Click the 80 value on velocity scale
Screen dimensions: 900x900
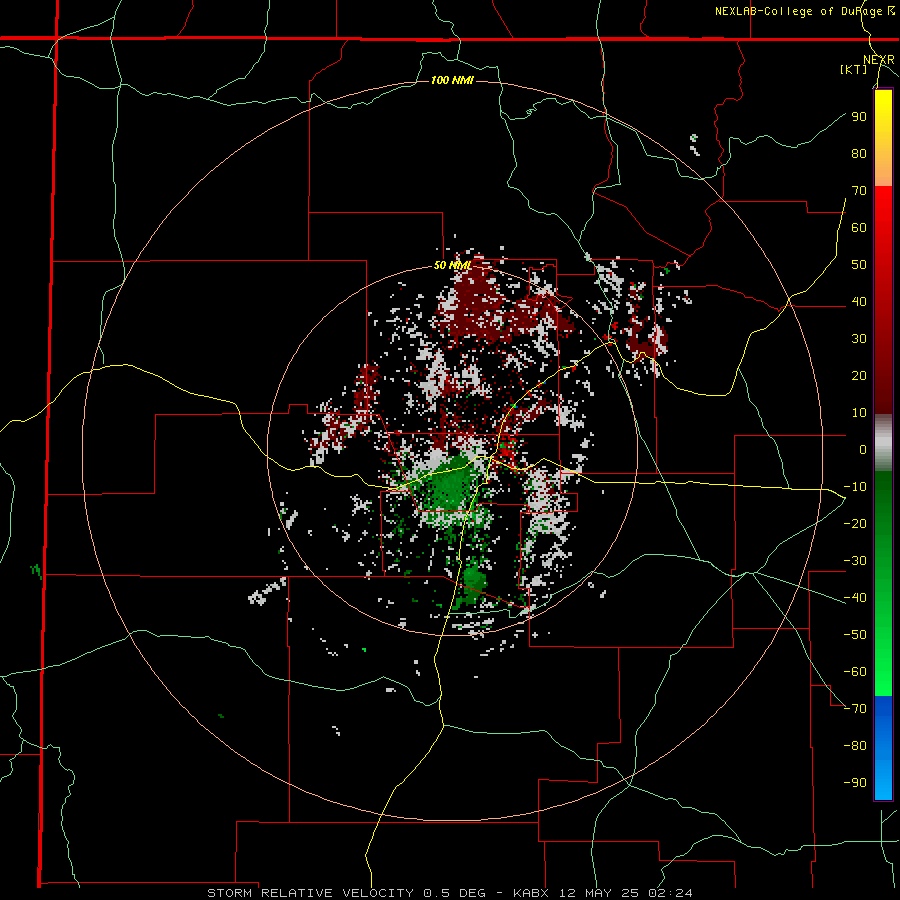point(859,153)
